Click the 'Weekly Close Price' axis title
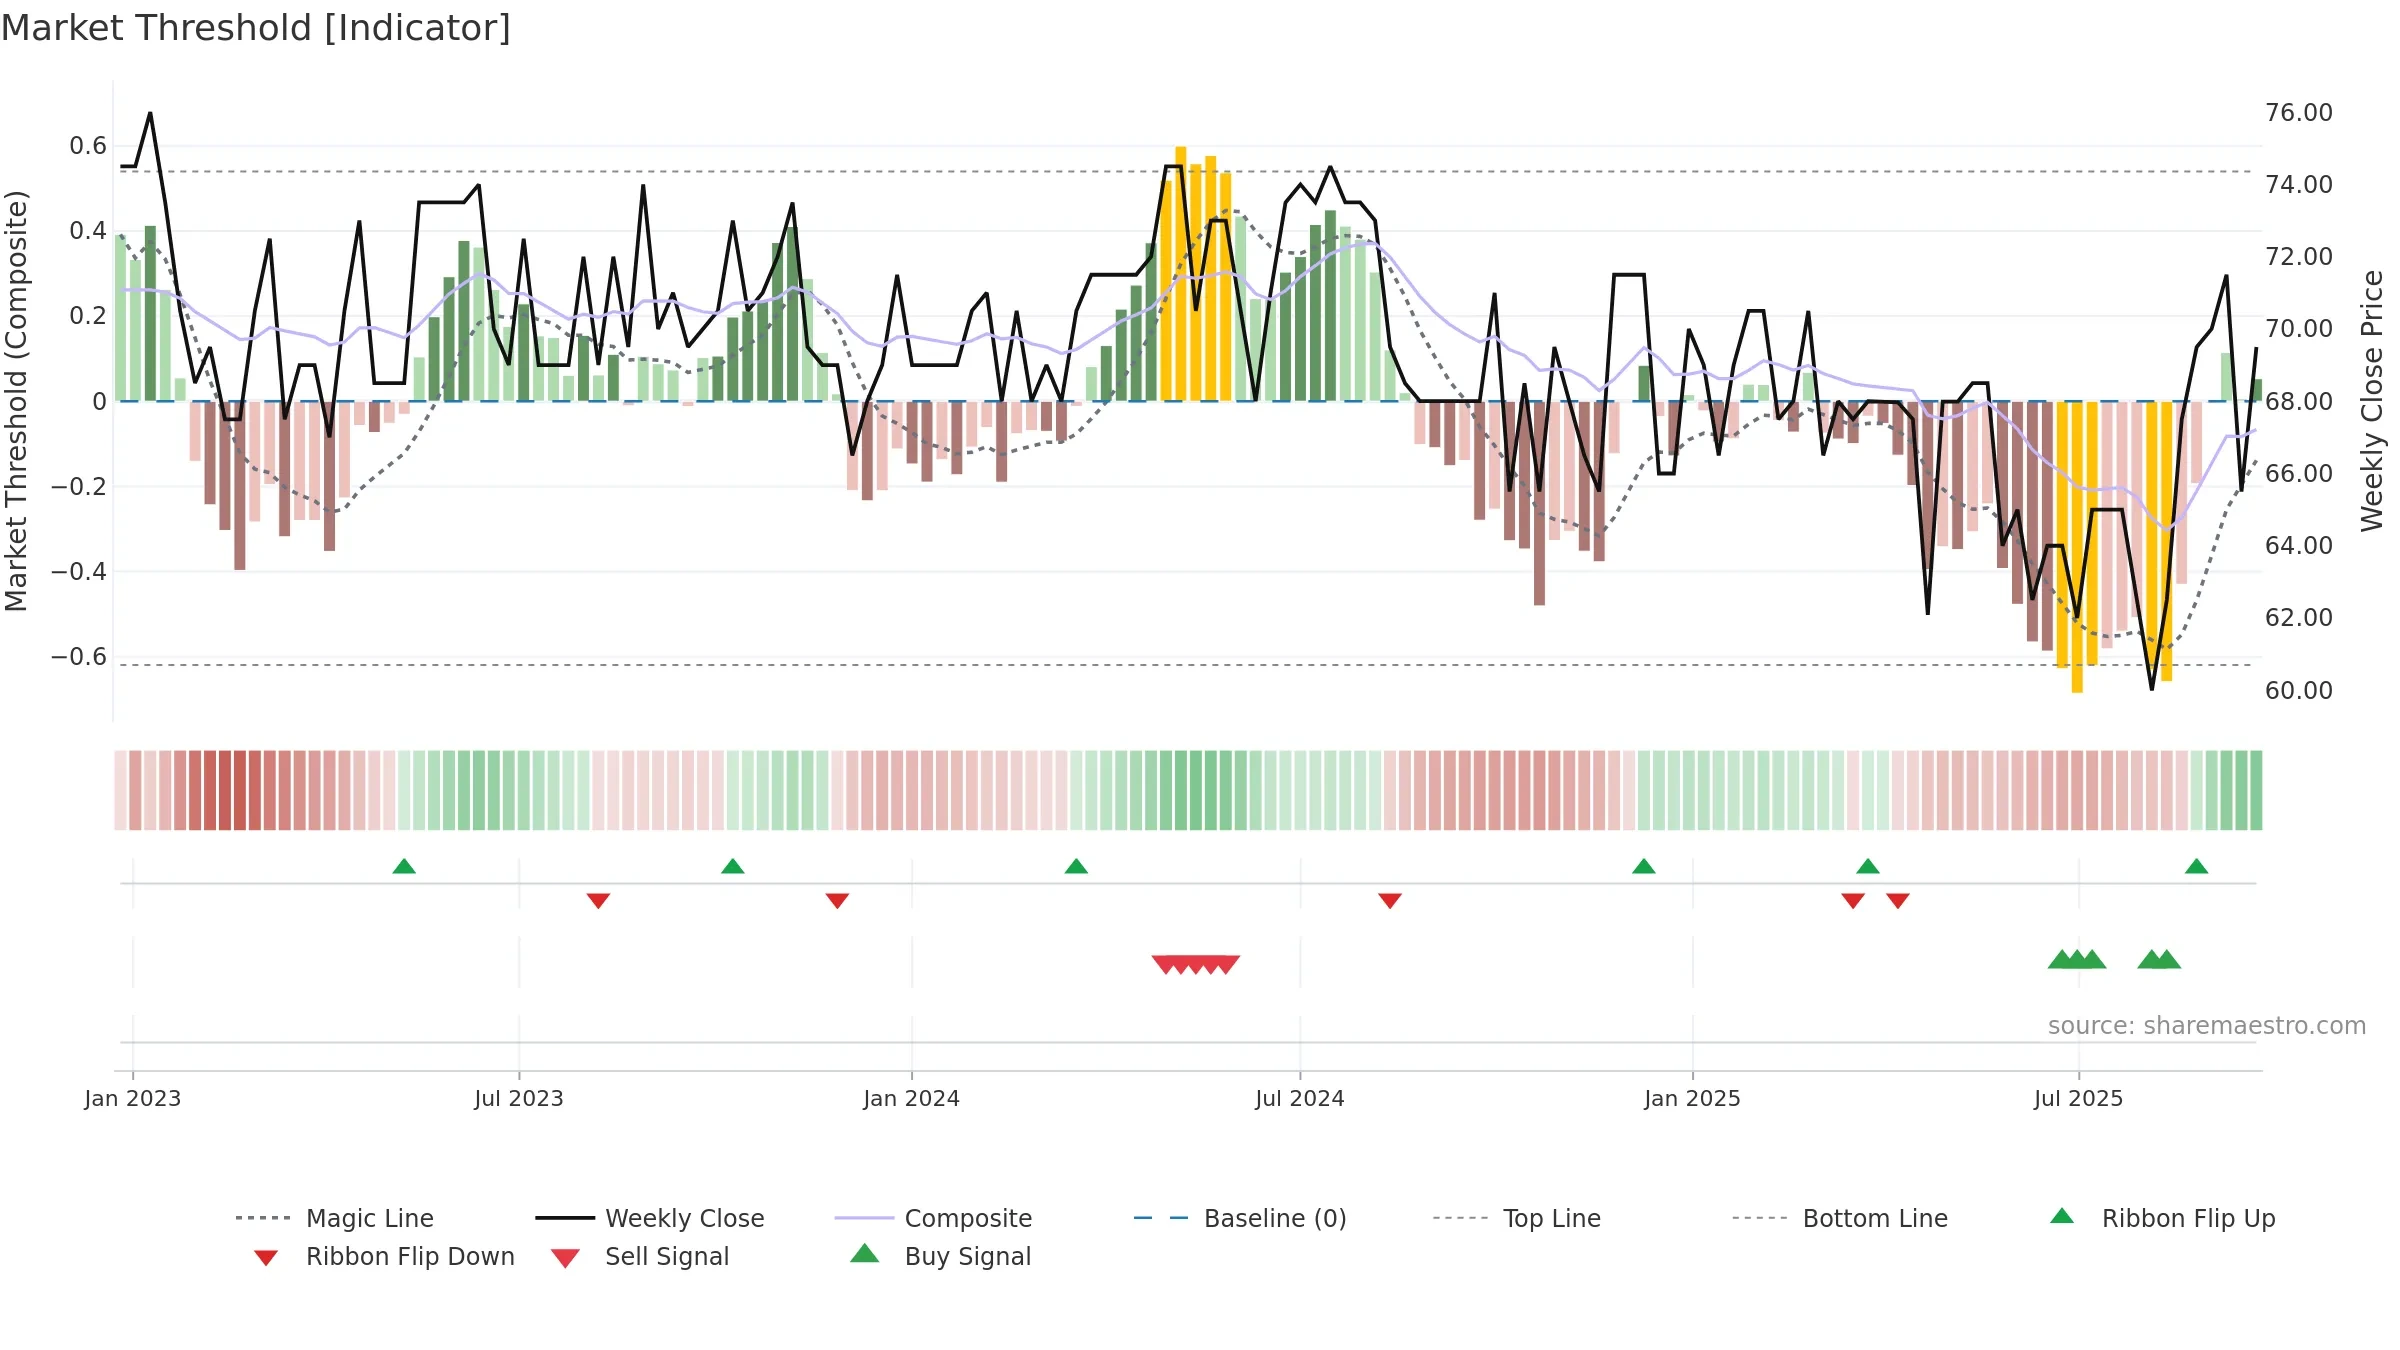Viewport: 2400px width, 1350px height. pos(2372,401)
